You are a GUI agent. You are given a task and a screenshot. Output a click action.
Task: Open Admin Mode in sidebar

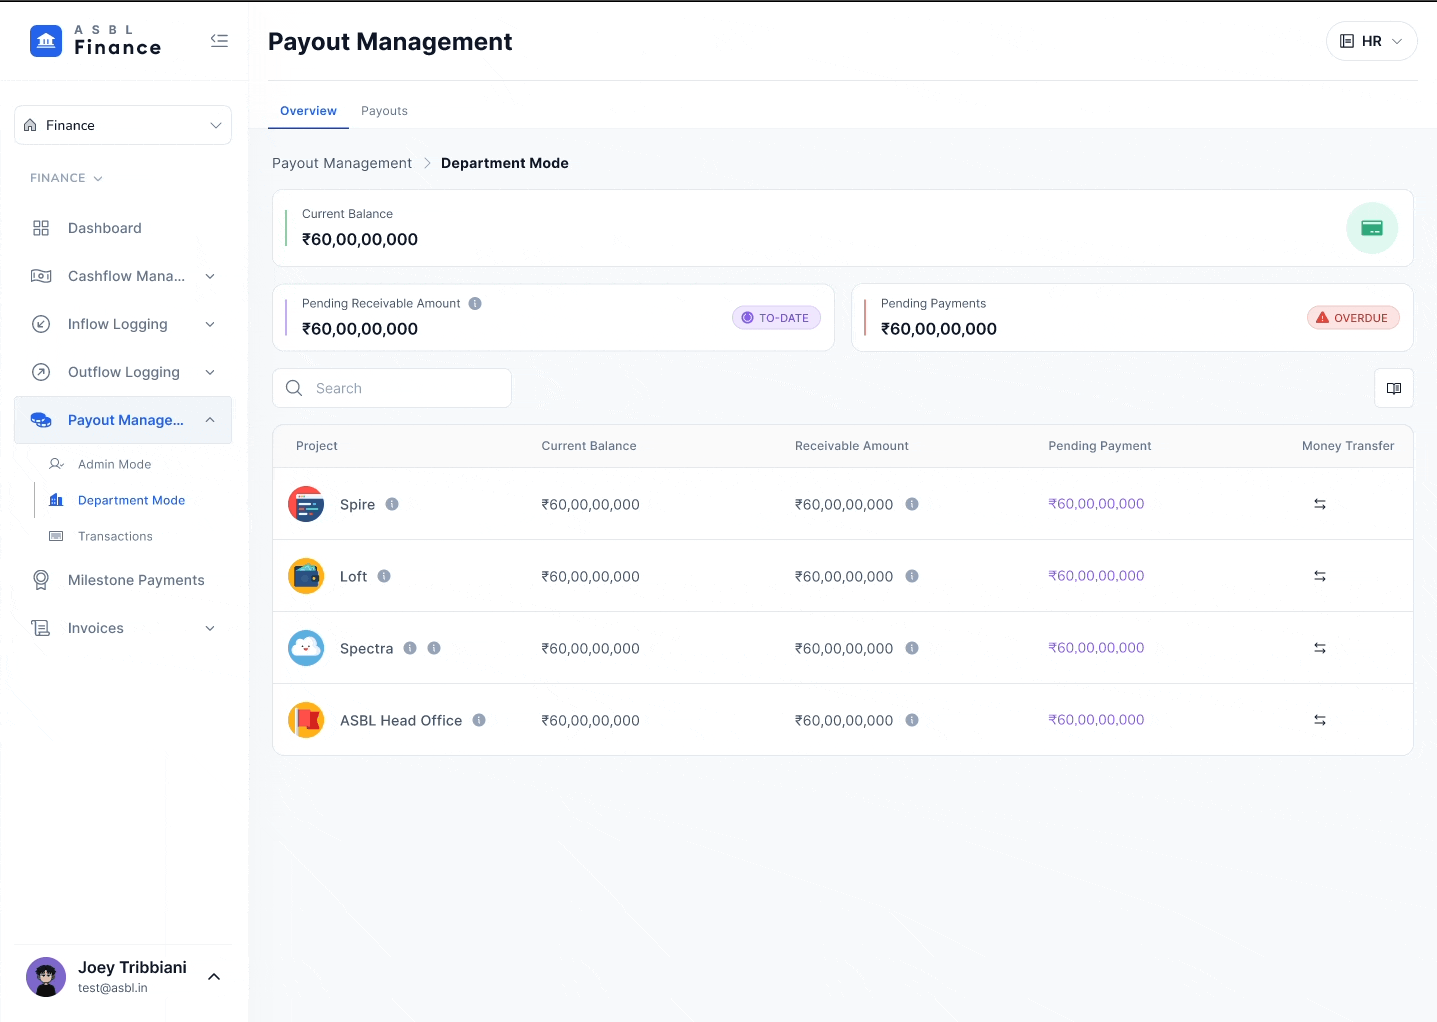(x=115, y=464)
